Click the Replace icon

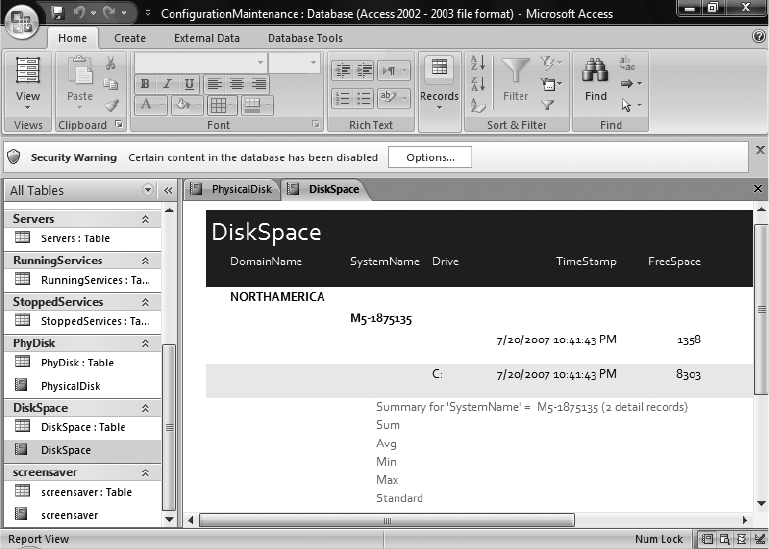[x=627, y=63]
